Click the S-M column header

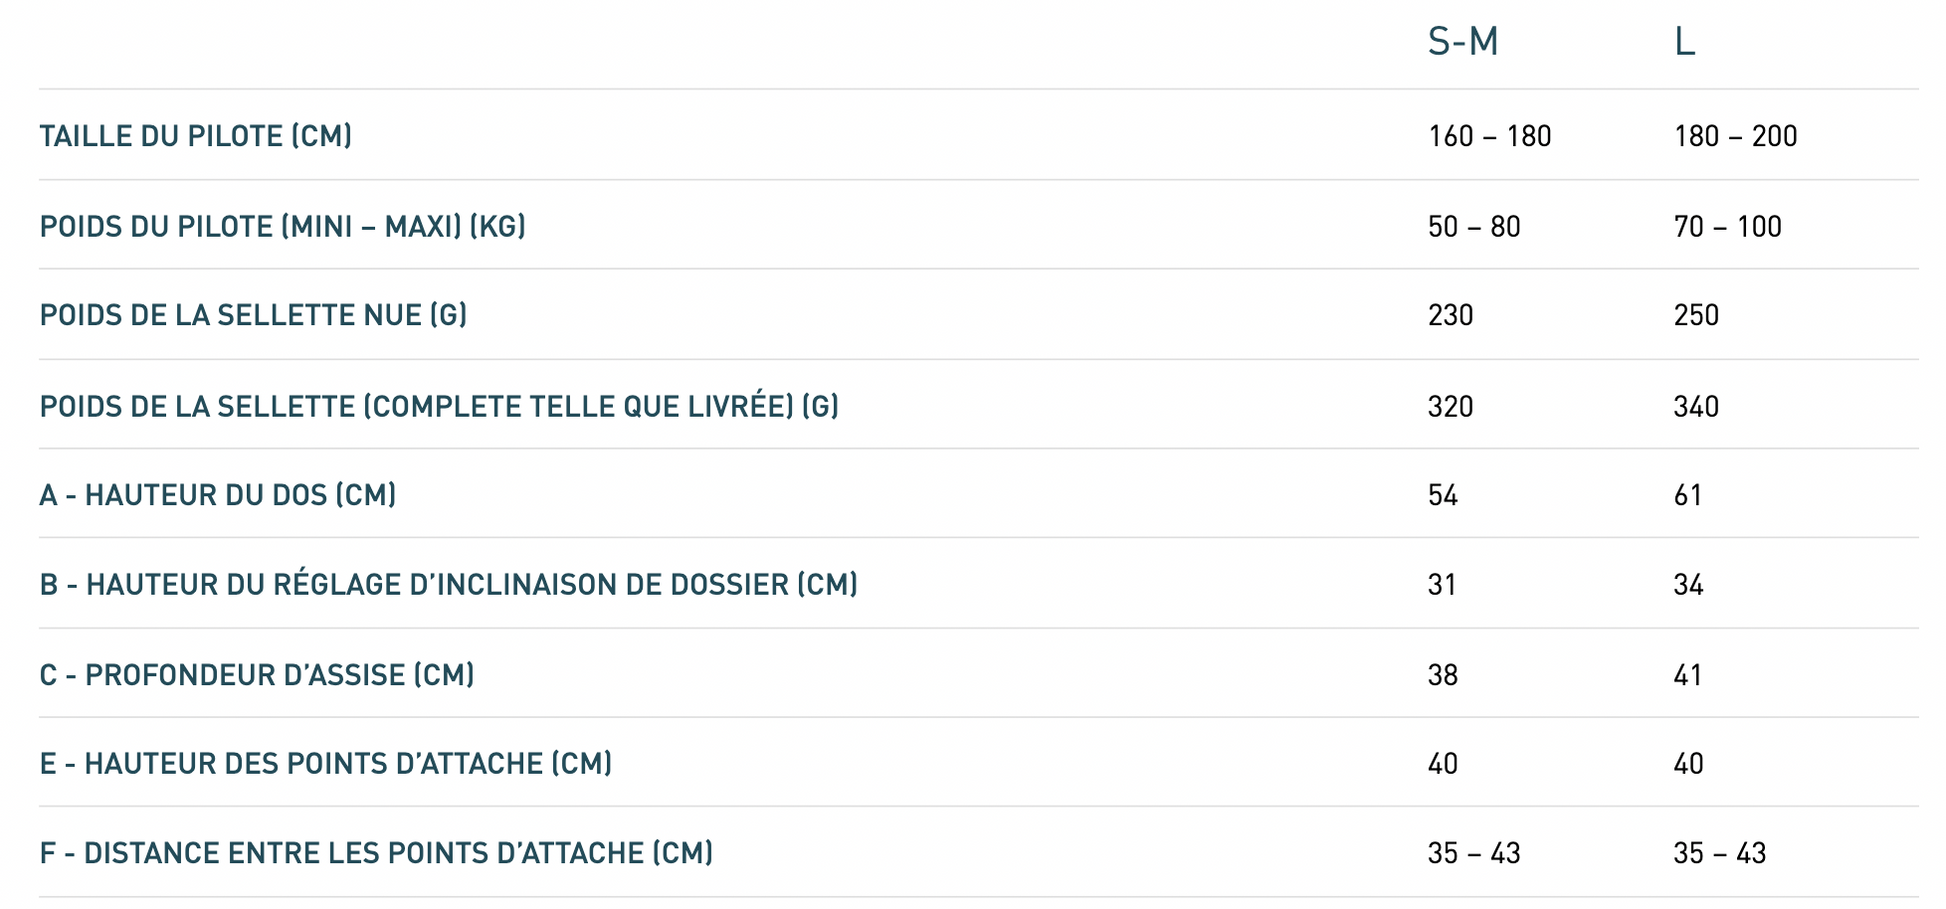(1462, 42)
